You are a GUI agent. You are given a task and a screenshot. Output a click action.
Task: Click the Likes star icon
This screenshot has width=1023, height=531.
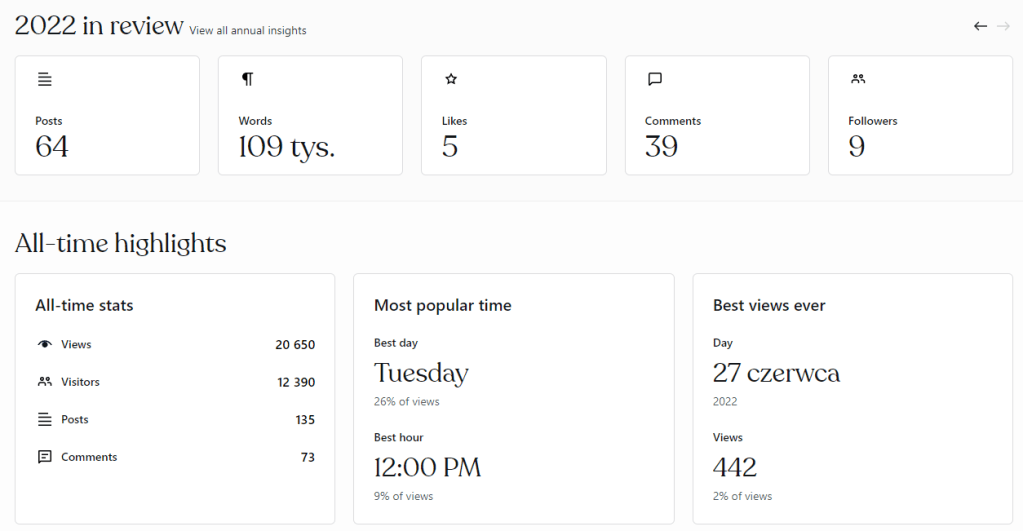[451, 79]
